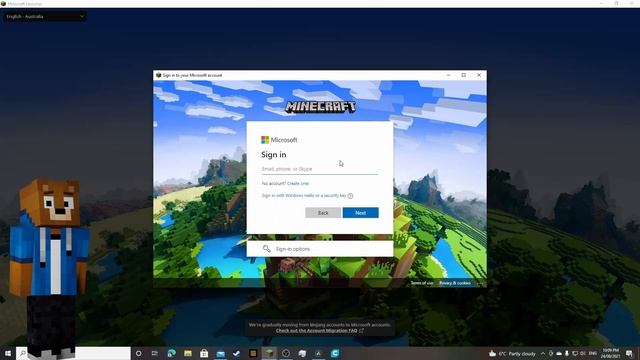This screenshot has width=640, height=360.
Task: Maximize the Microsoft sign-in dialog
Action: [x=464, y=75]
